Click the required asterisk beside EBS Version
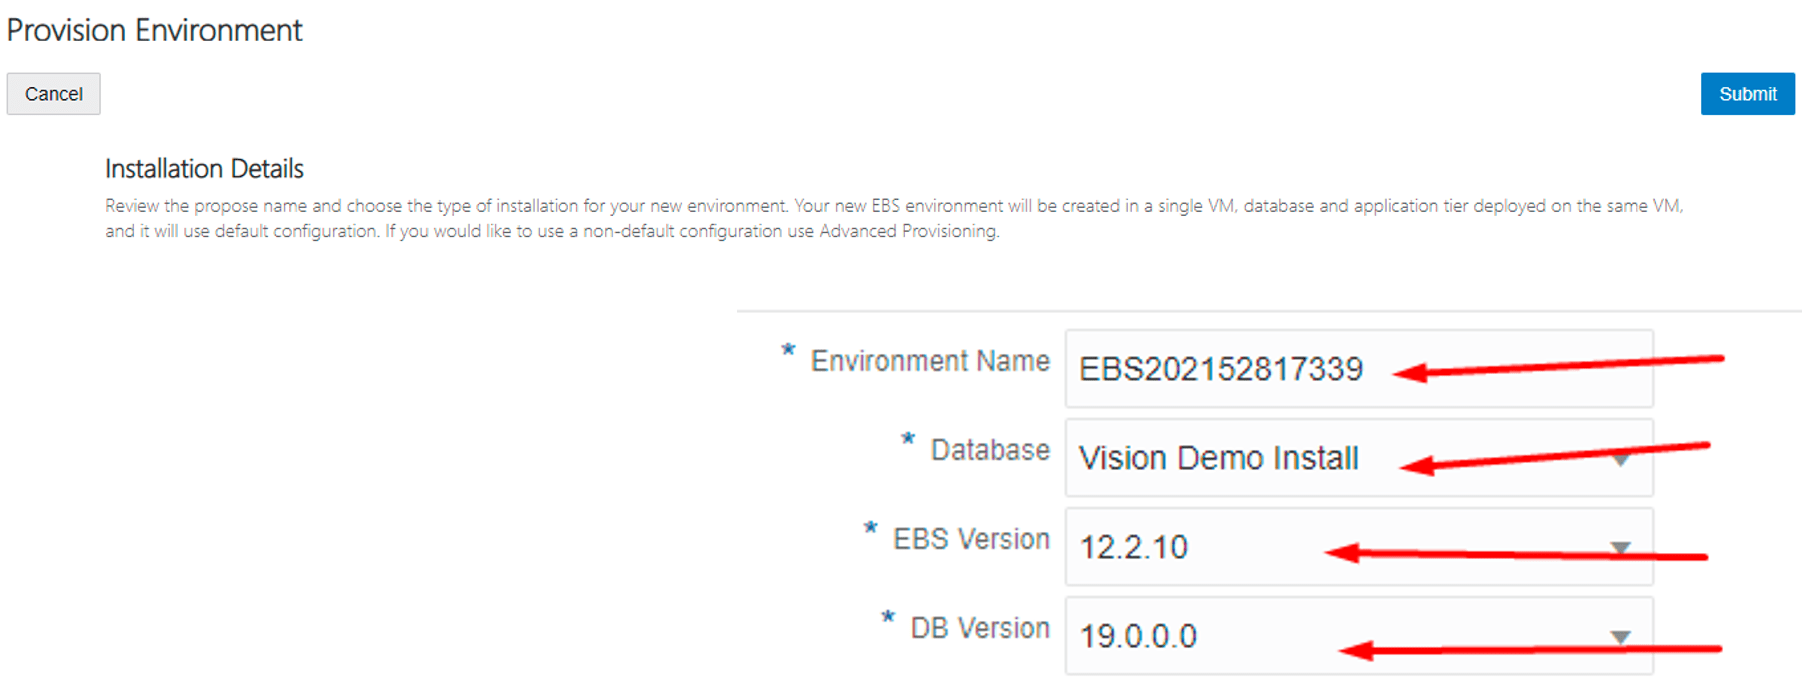This screenshot has width=1818, height=687. pyautogui.click(x=870, y=529)
